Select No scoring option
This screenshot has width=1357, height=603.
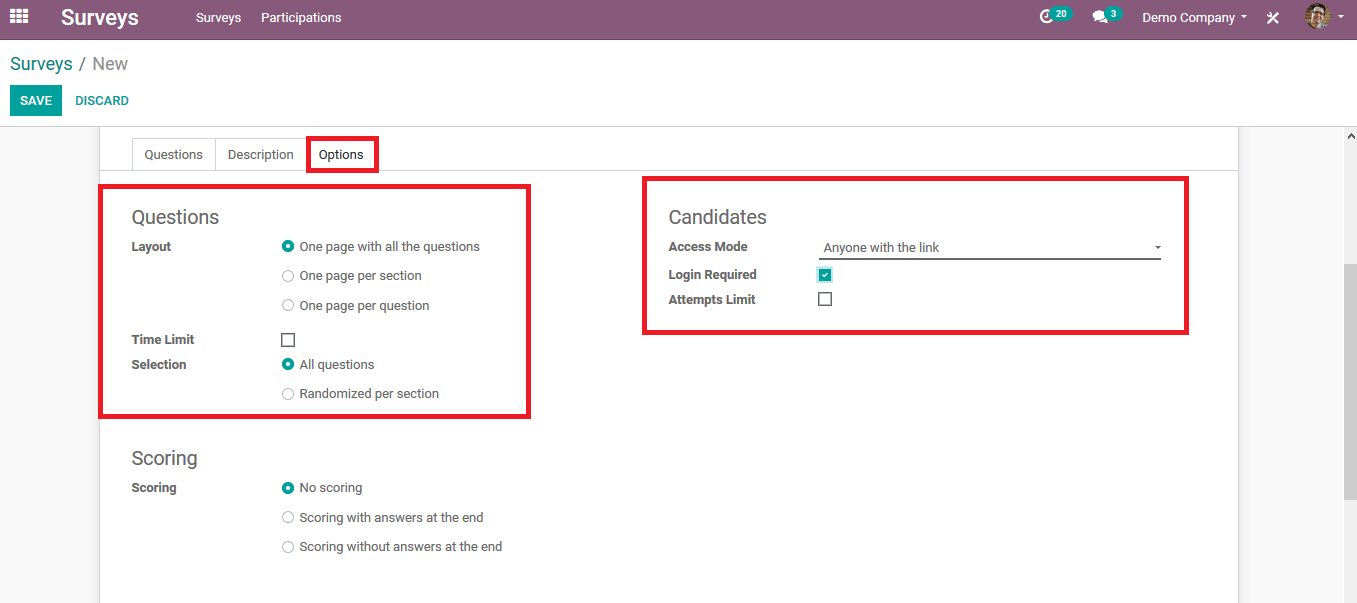288,488
